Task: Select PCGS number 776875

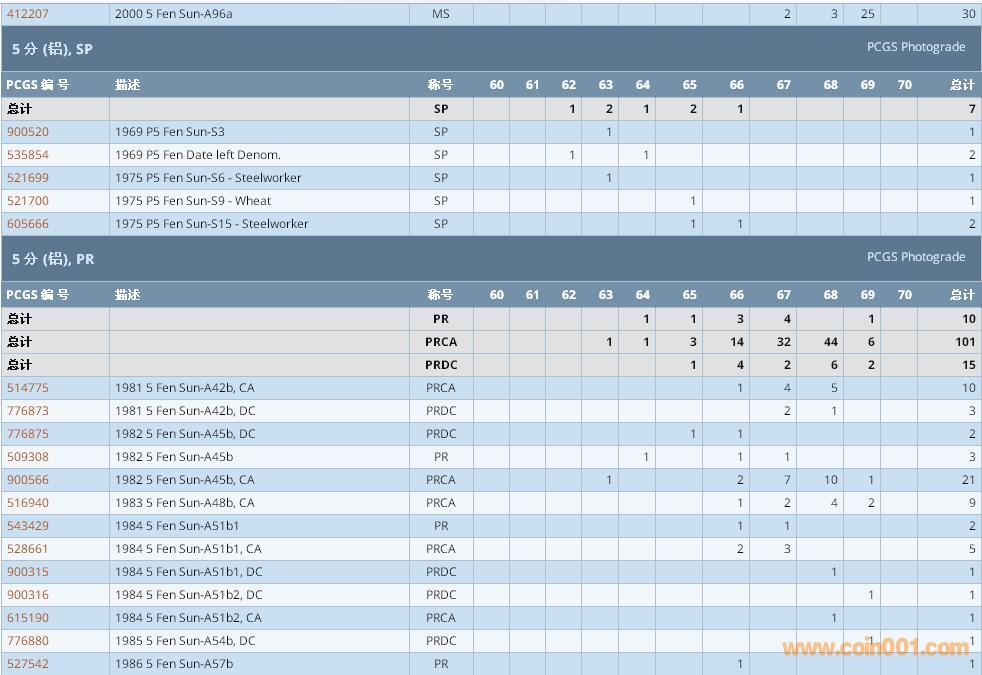Action: point(27,434)
